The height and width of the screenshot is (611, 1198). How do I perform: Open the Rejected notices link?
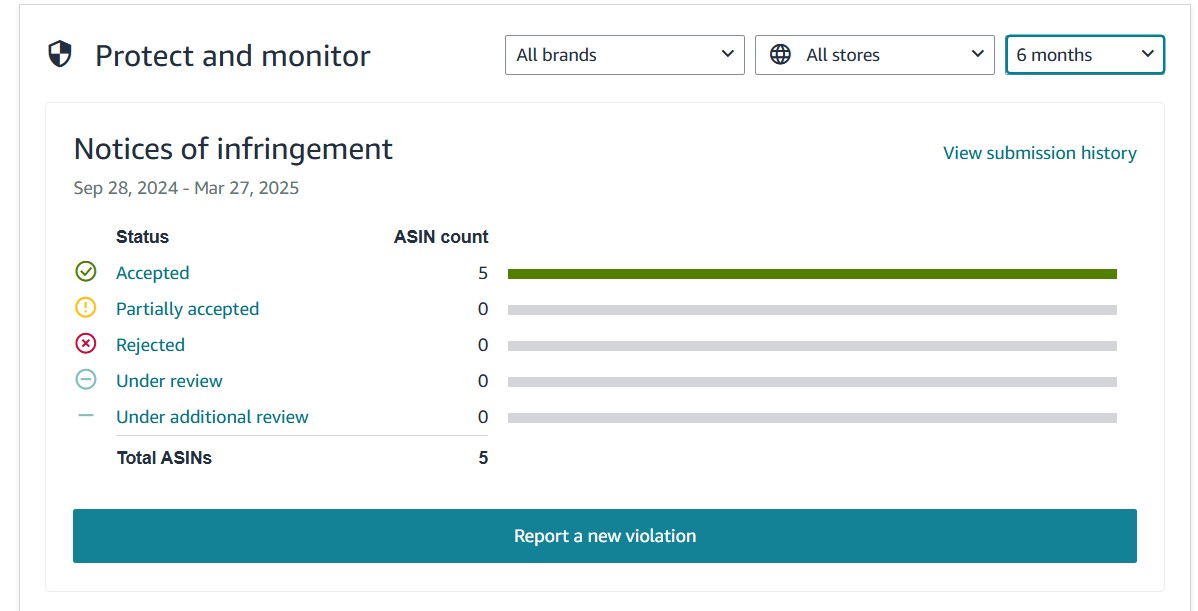pos(151,344)
